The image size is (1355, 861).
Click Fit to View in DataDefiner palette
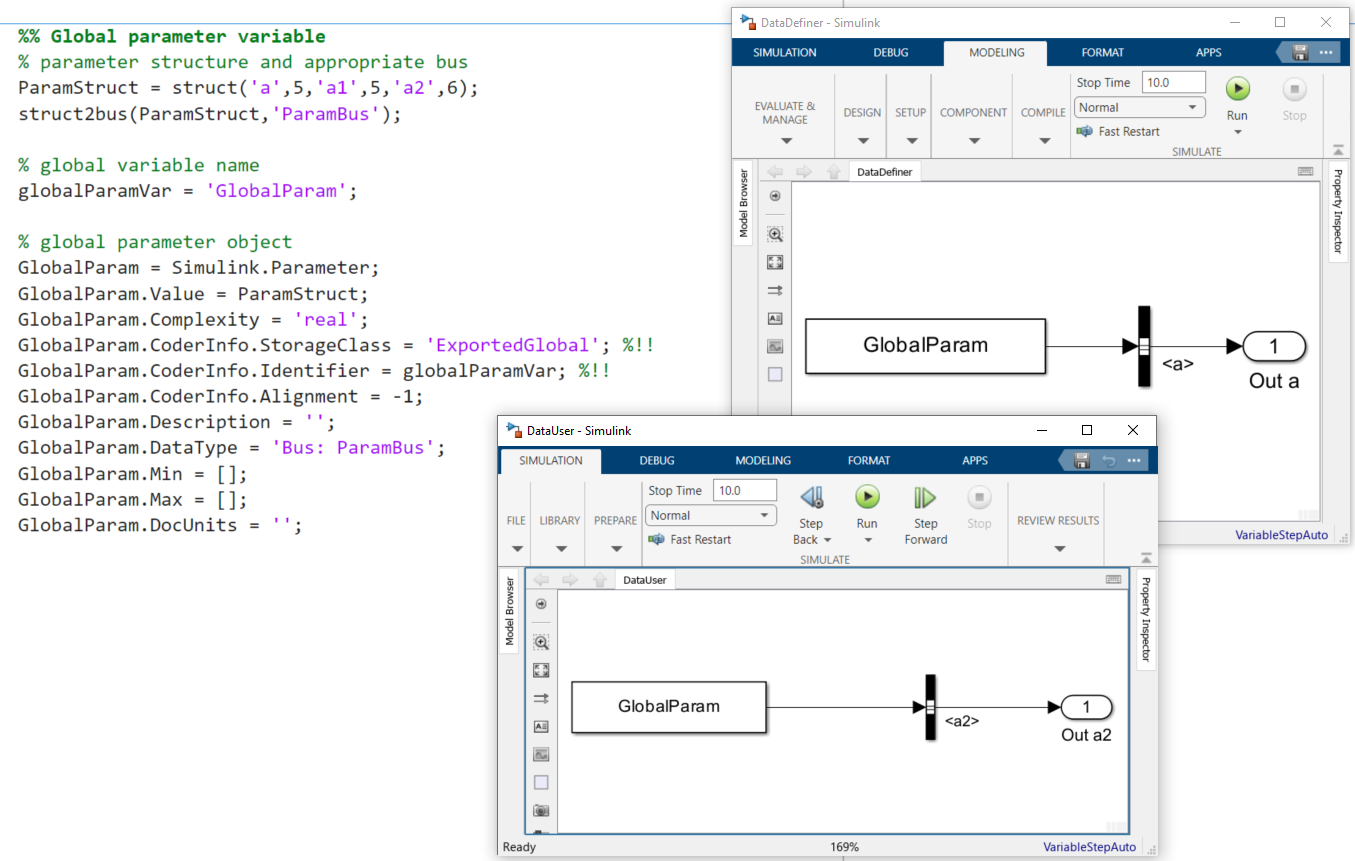point(775,262)
